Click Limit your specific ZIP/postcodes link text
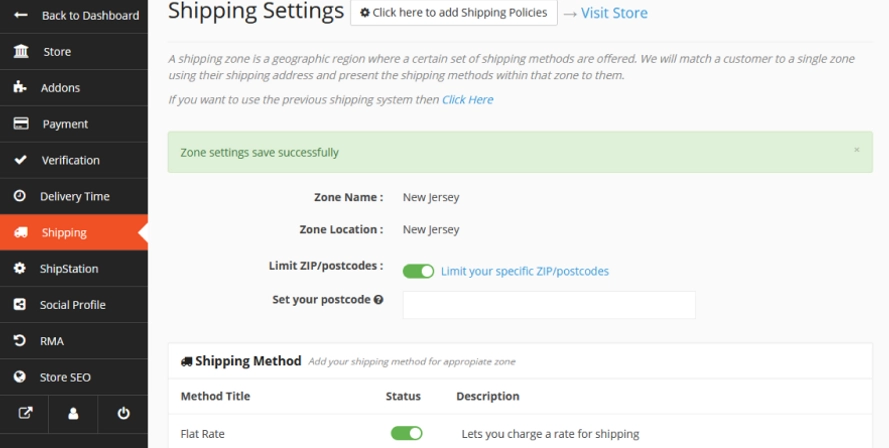This screenshot has height=448, width=889. (x=524, y=271)
